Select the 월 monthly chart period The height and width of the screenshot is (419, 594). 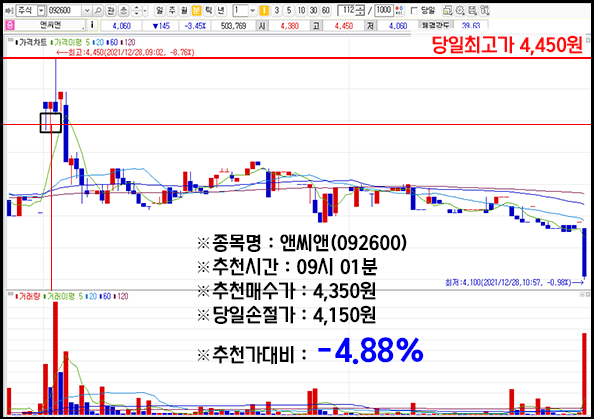pos(184,11)
